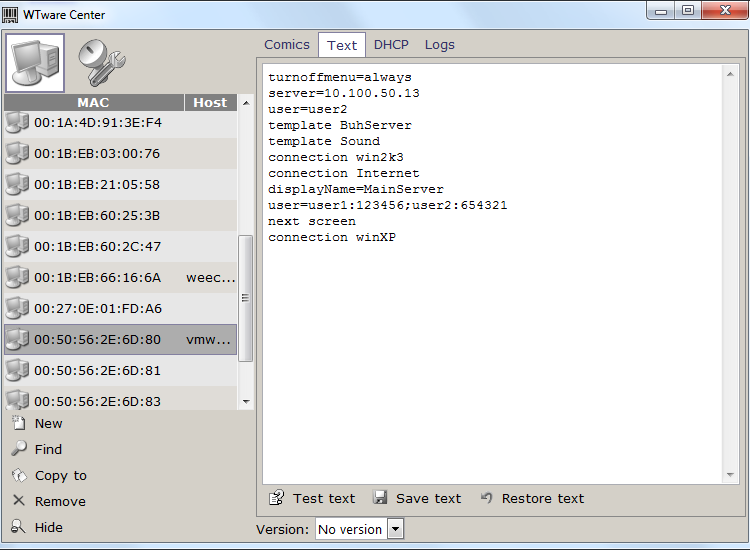The width and height of the screenshot is (750, 551).
Task: Click the Find magnifier icon
Action: coord(18,449)
